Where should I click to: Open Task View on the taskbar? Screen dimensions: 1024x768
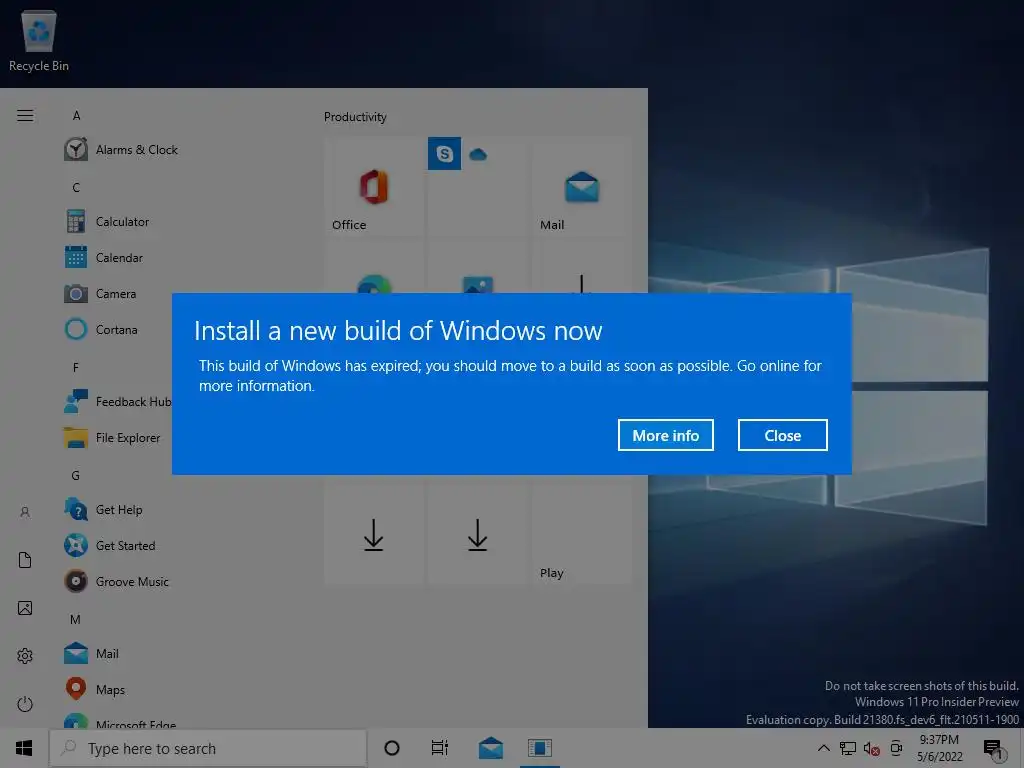tap(440, 748)
